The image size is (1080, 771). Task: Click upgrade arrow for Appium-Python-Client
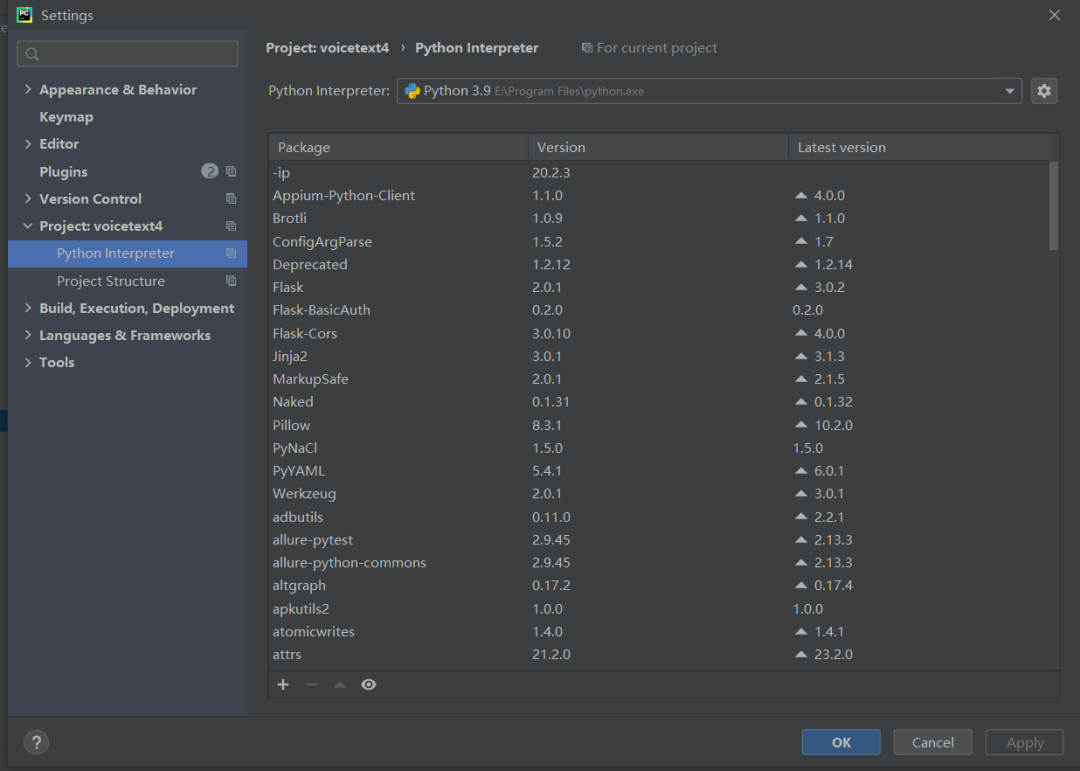(800, 196)
